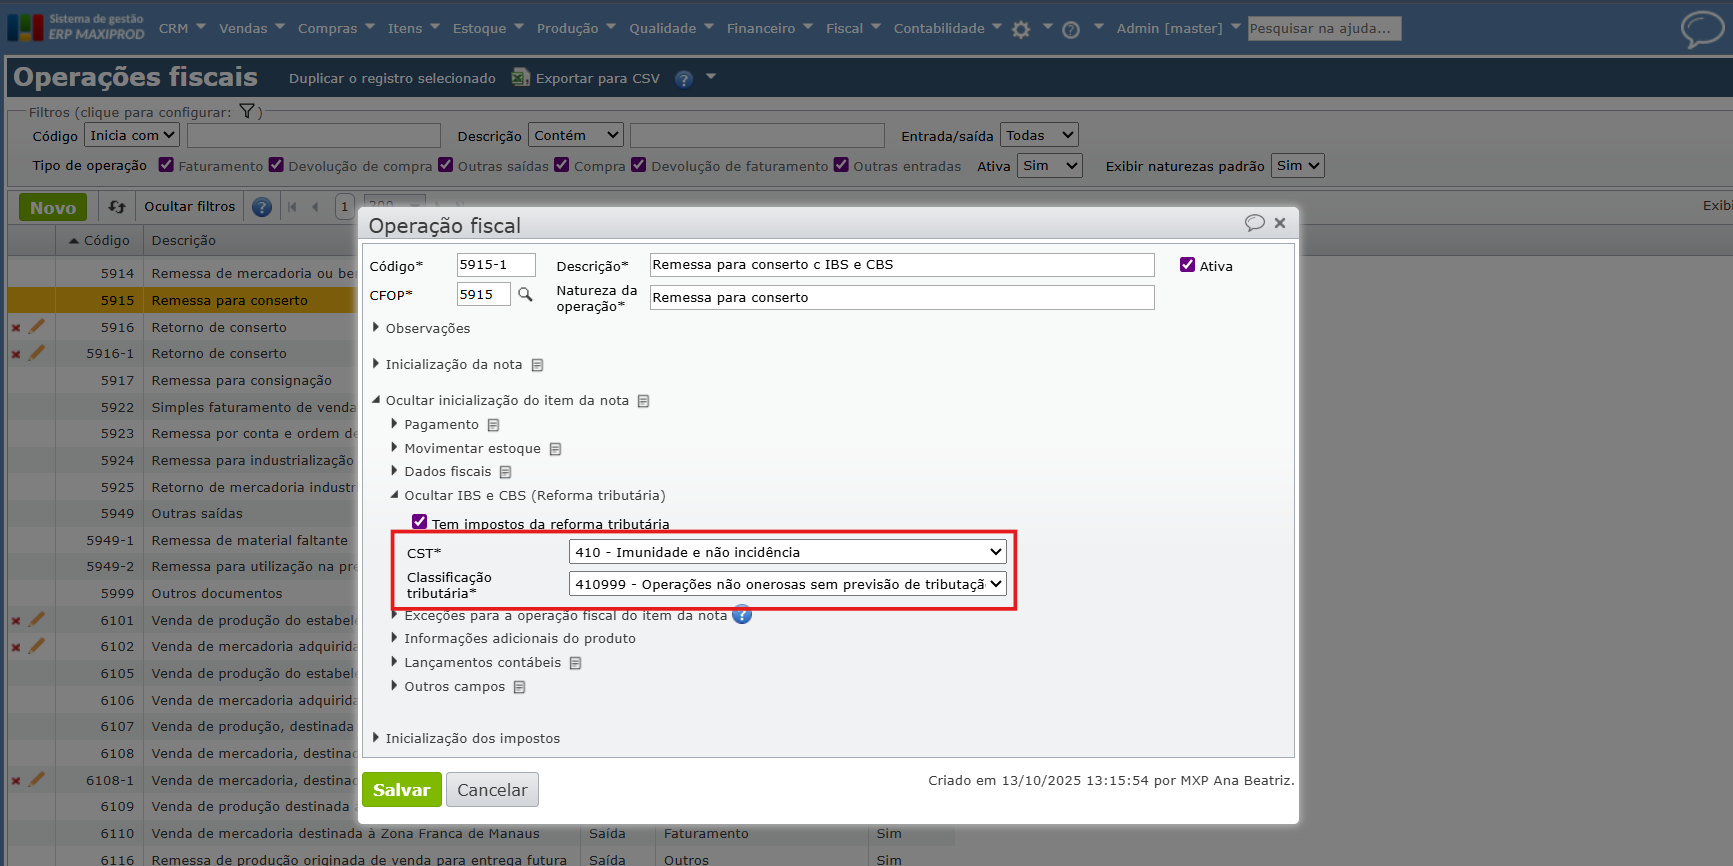Click Duplicar o registro selecionado
The height and width of the screenshot is (866, 1733).
tap(392, 79)
